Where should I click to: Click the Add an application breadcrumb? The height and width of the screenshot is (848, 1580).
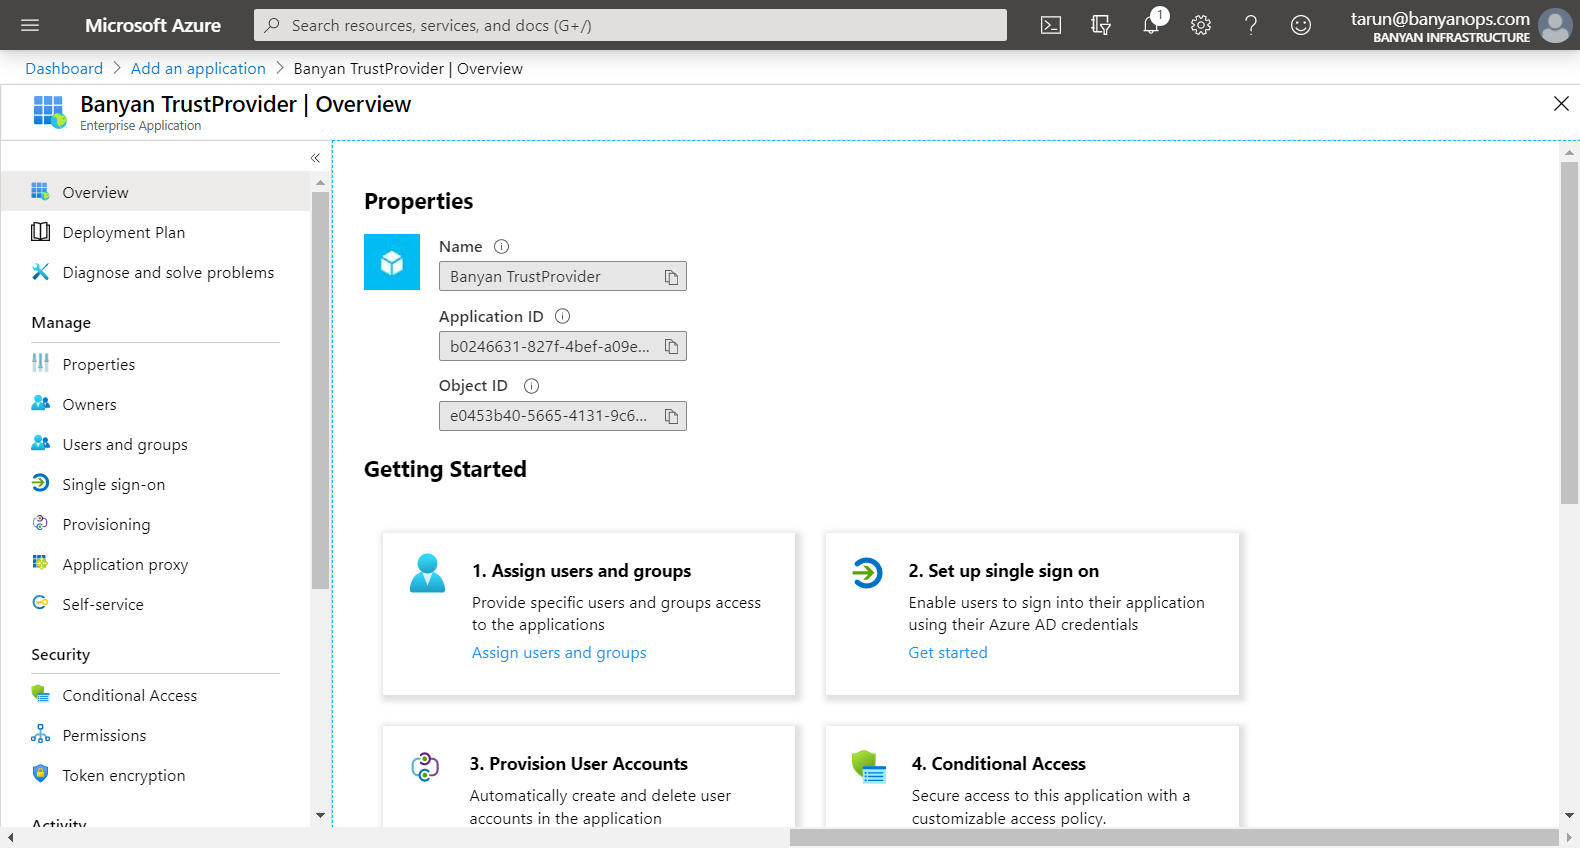(x=198, y=68)
